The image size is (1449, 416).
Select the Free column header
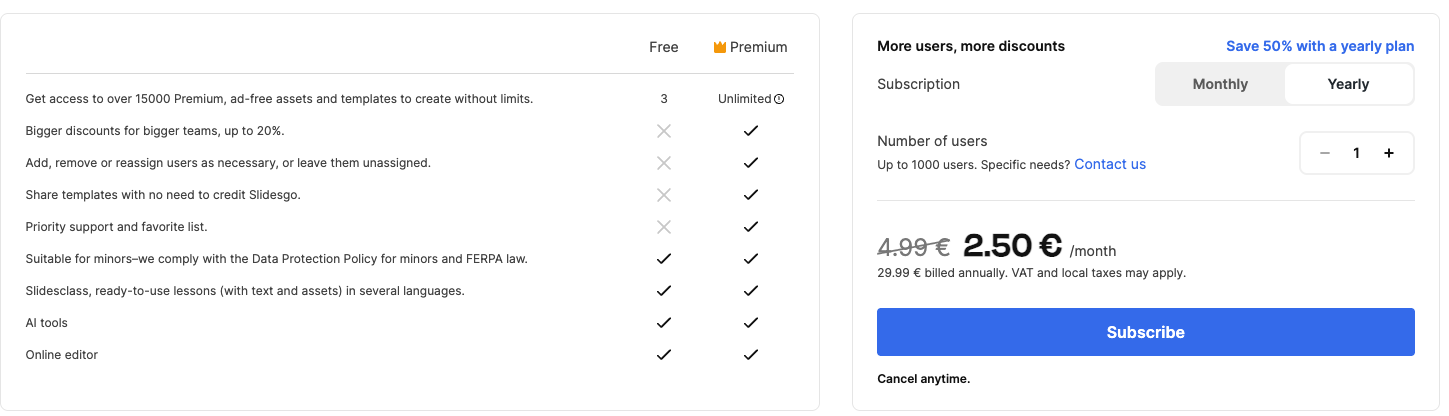coord(664,47)
